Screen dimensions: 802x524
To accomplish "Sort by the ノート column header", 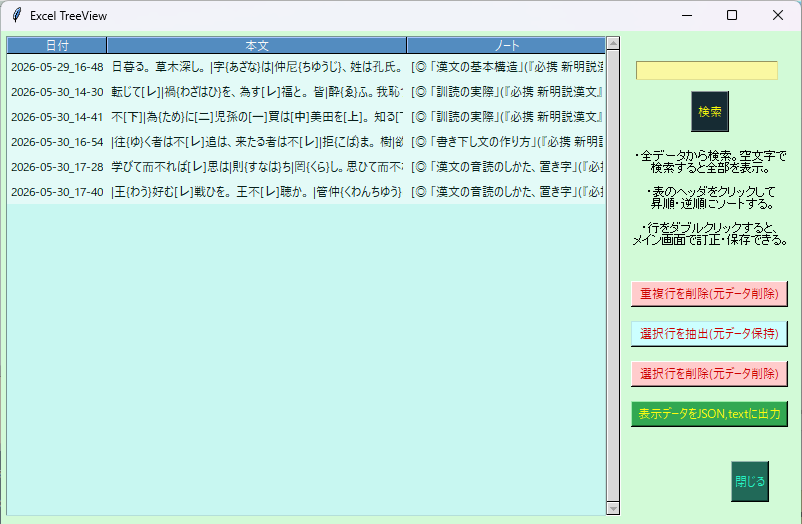I will [506, 46].
